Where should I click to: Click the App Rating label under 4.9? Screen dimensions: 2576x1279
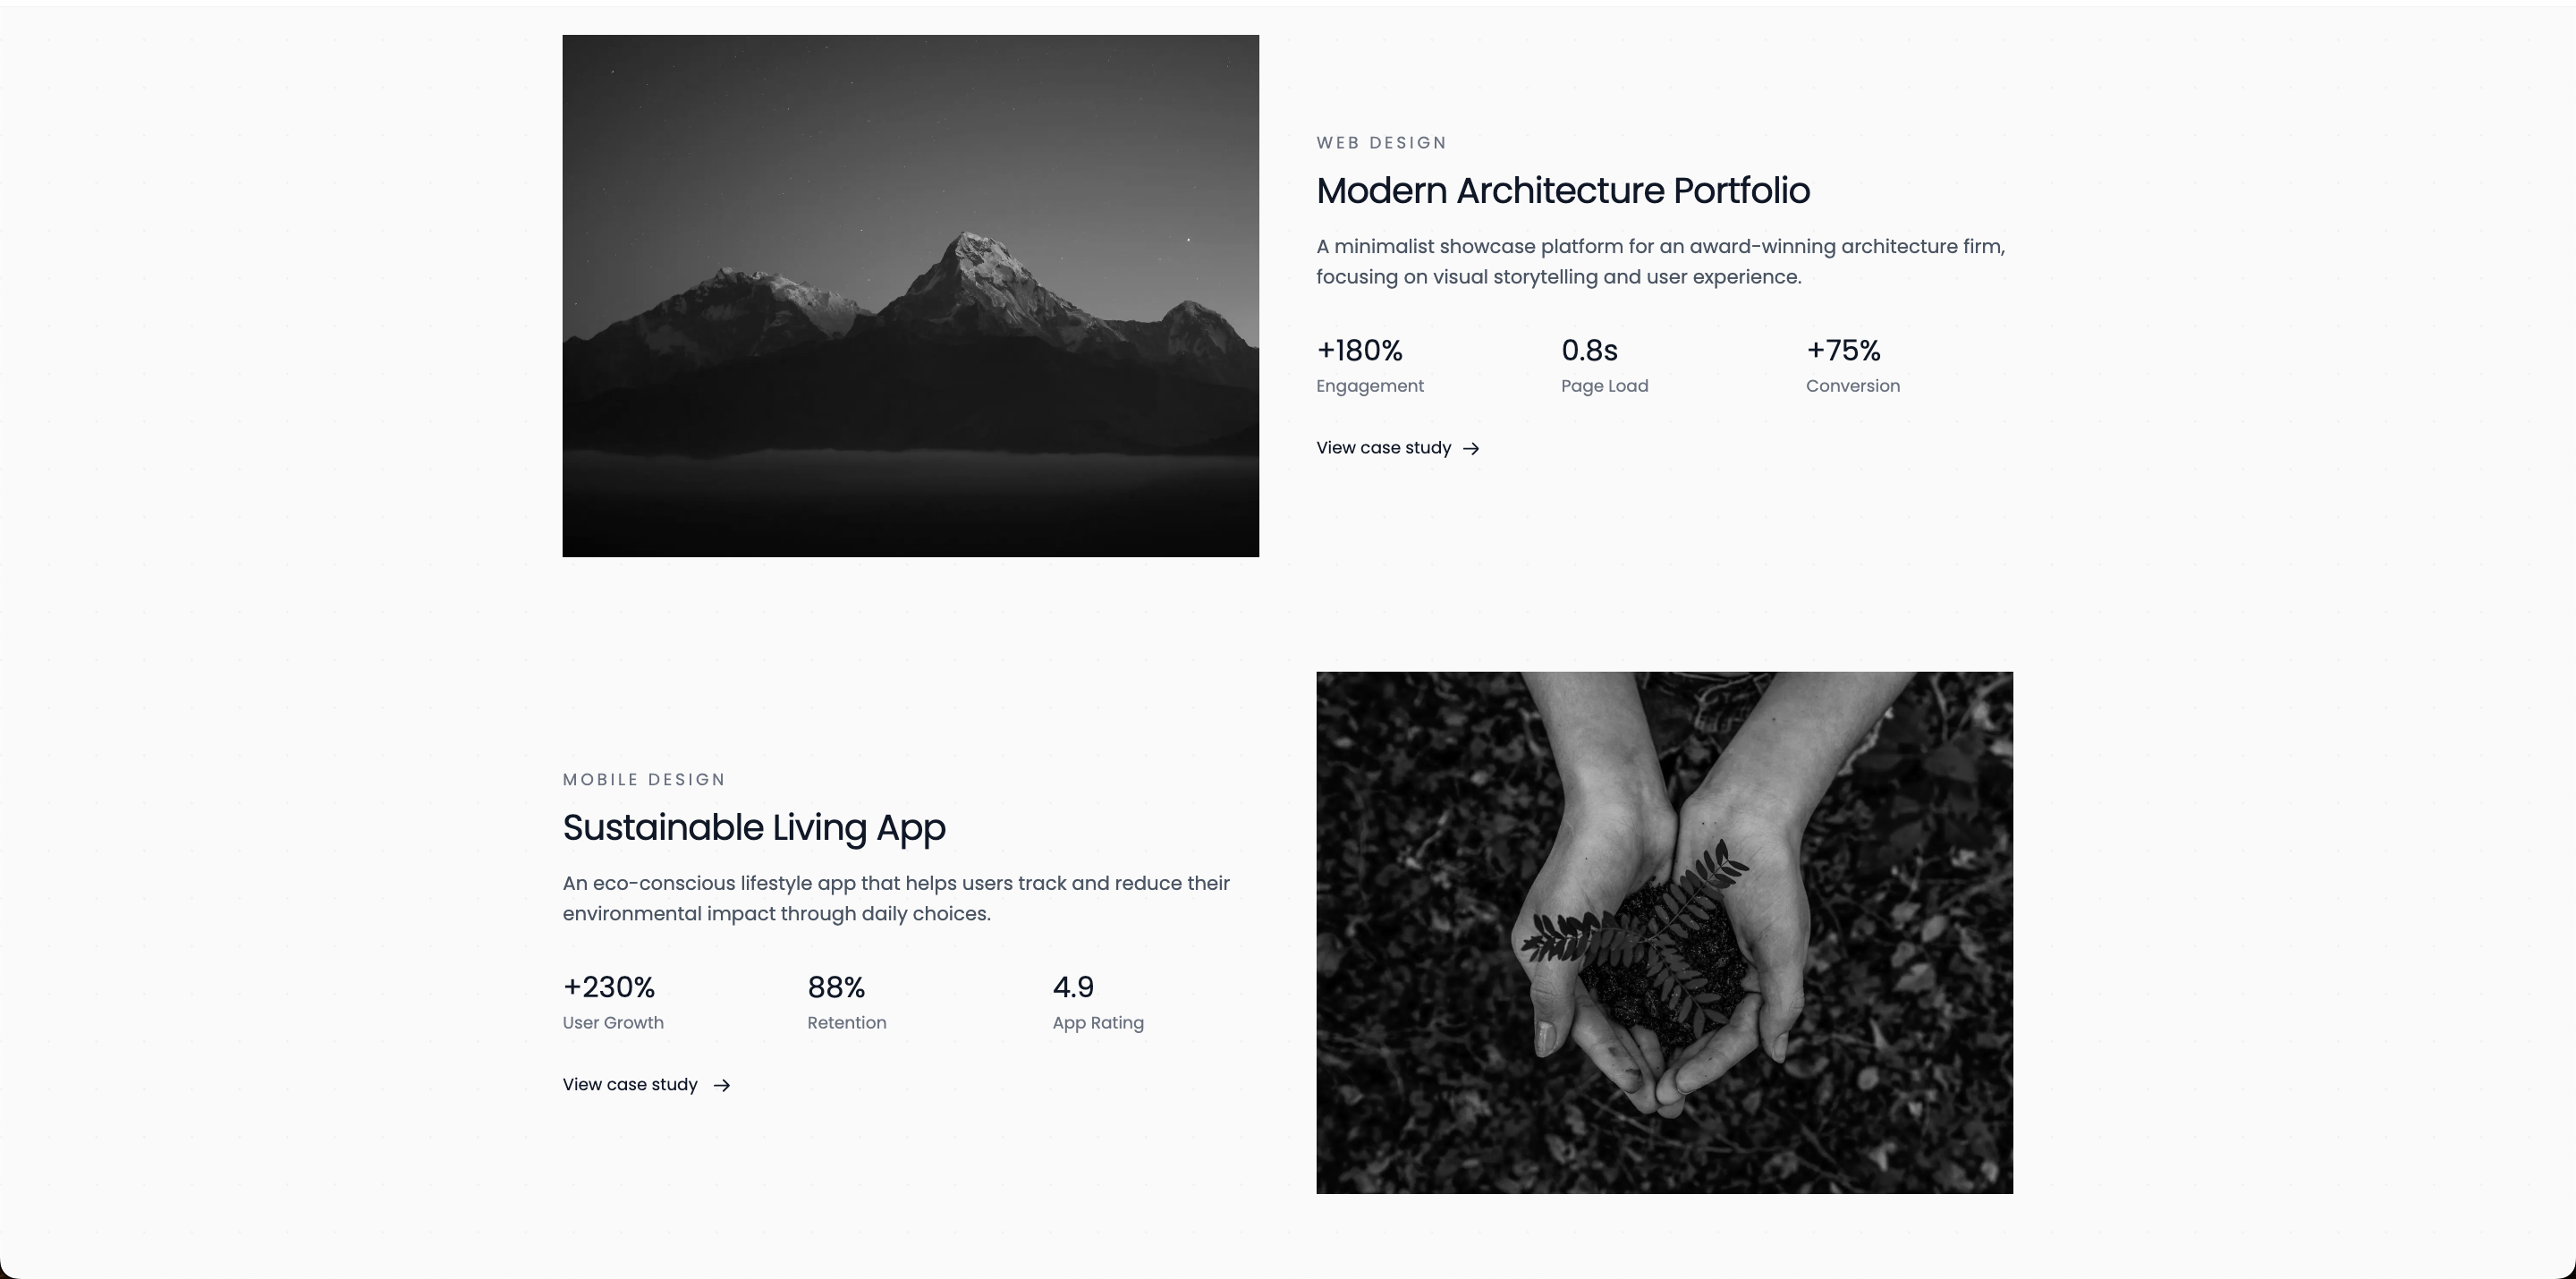click(x=1098, y=1023)
